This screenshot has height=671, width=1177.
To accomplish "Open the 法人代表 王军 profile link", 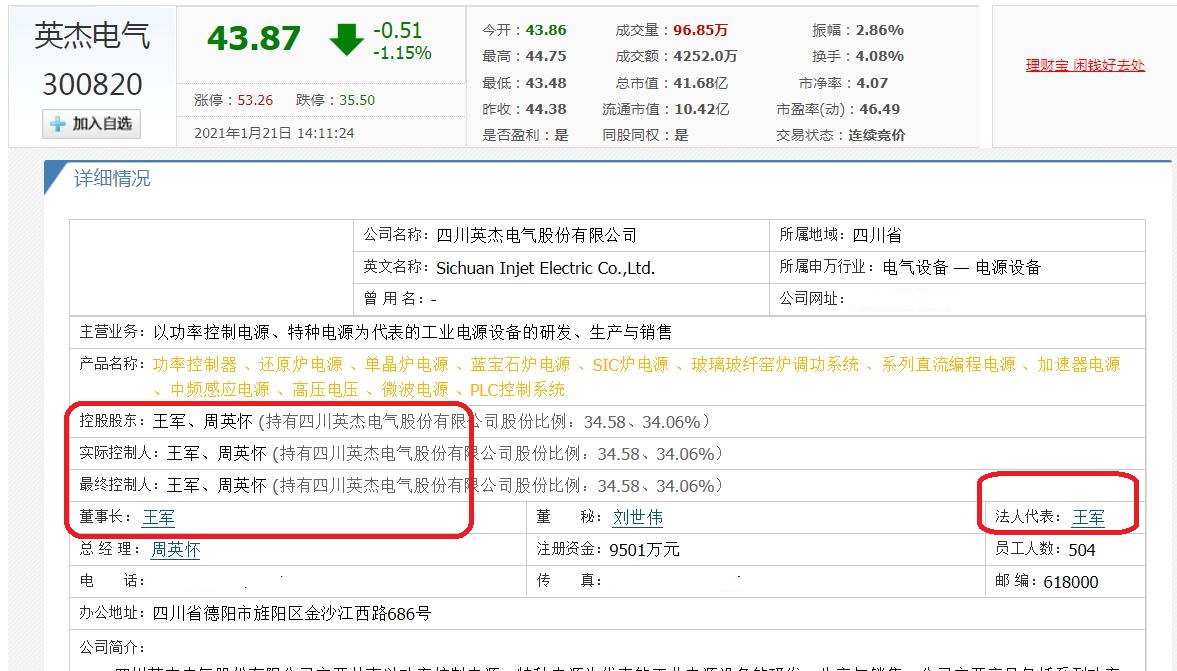I will 1088,518.
